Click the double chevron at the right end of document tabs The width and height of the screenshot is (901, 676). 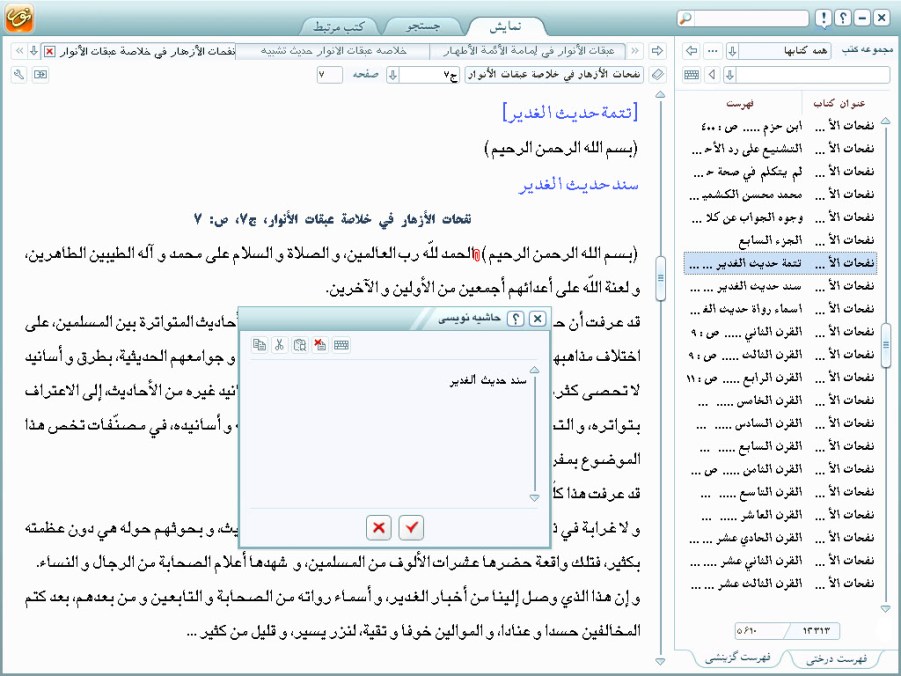click(635, 51)
